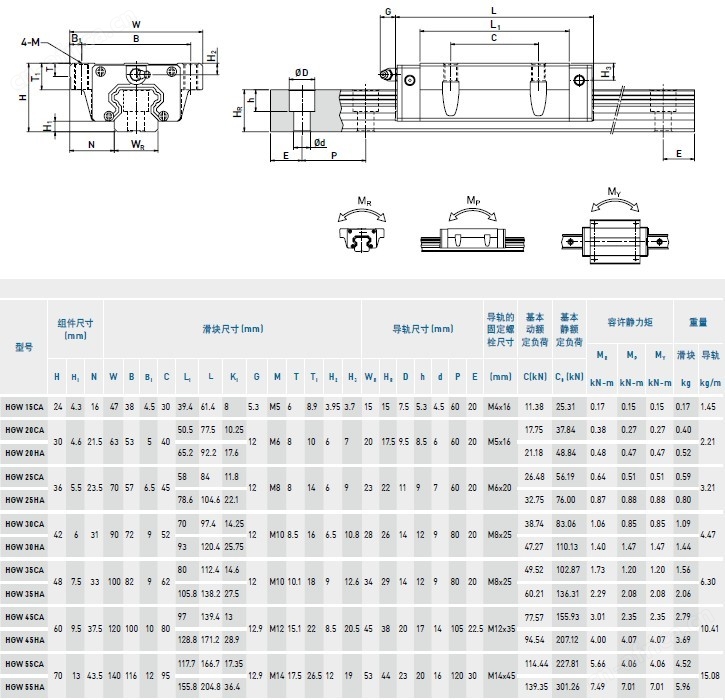Select the HGW 15CA model row
Screen dimensions: 725x700
(362, 407)
